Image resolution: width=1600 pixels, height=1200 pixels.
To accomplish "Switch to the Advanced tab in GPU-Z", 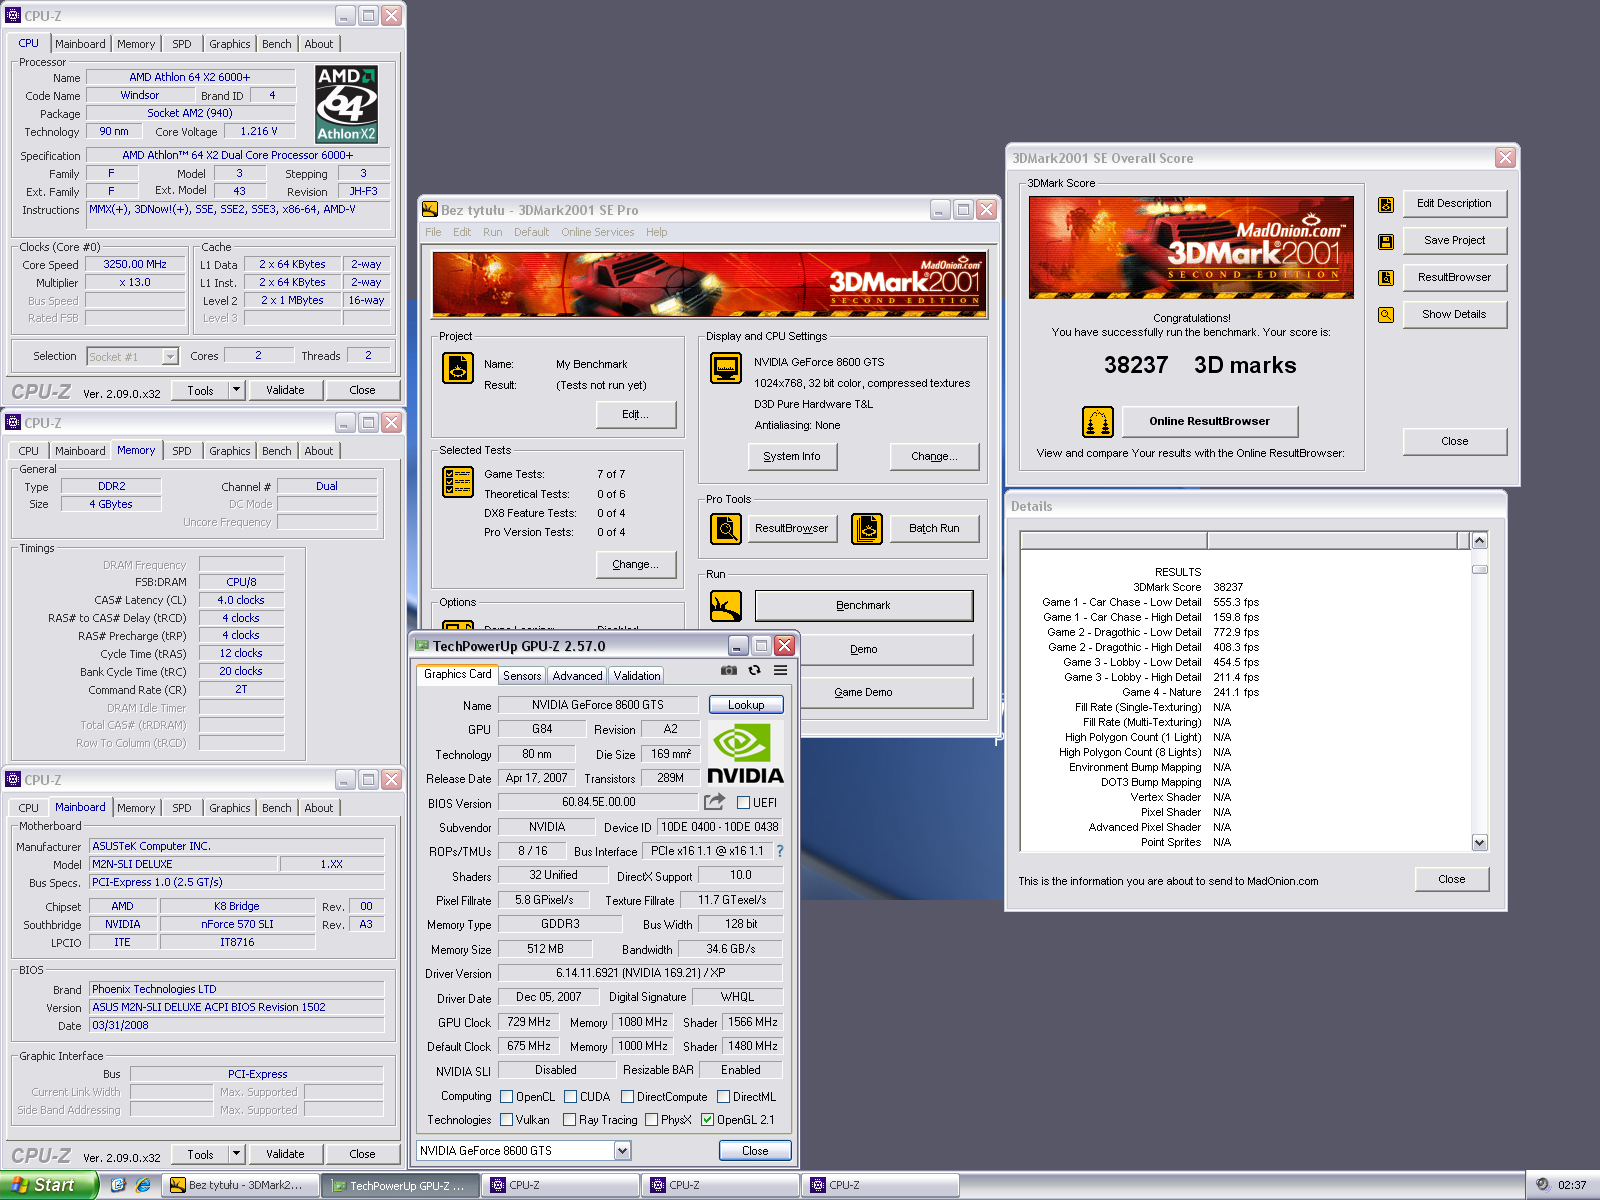I will pyautogui.click(x=577, y=676).
